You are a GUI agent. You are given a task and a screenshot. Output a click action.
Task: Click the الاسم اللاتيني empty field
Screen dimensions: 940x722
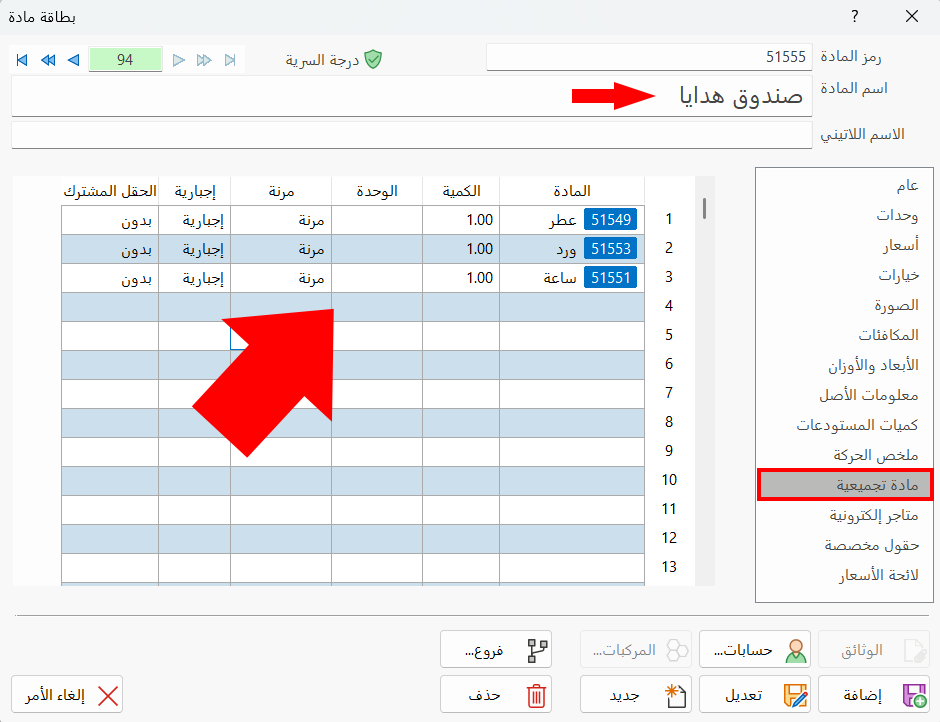[x=412, y=135]
